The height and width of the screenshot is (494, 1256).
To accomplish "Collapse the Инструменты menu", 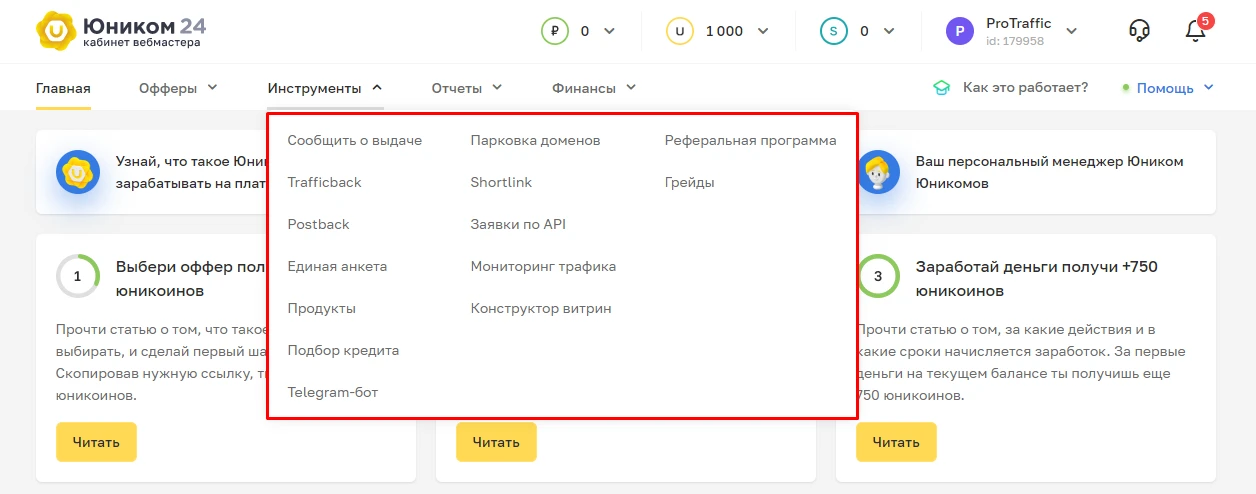I will tap(325, 88).
